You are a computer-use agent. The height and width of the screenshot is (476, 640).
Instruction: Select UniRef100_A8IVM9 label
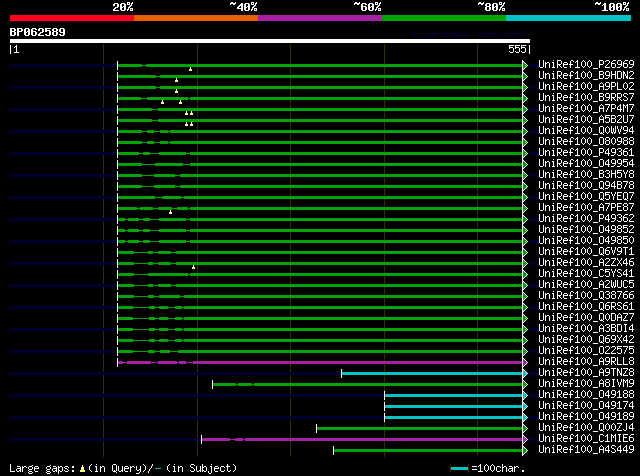point(586,384)
